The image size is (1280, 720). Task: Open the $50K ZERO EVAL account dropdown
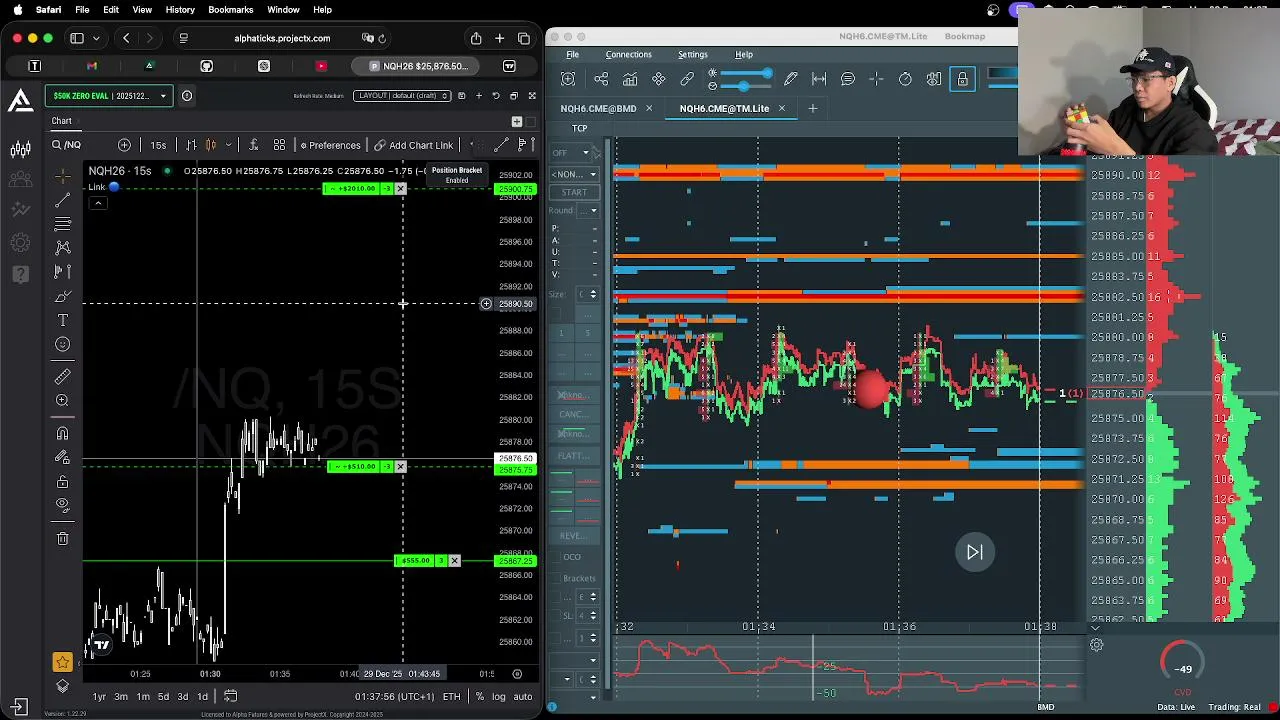pos(108,96)
